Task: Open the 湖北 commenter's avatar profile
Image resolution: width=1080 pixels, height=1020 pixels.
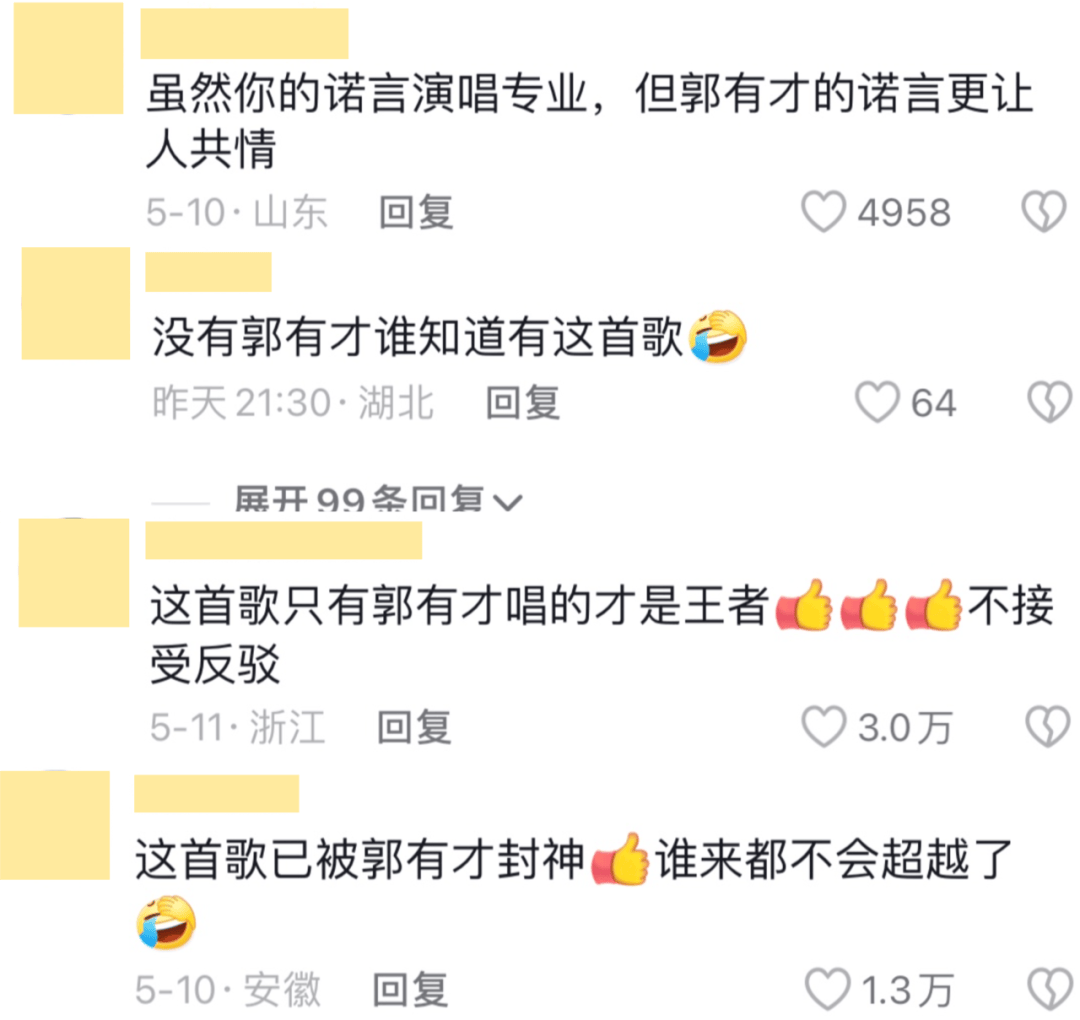Action: coord(76,303)
